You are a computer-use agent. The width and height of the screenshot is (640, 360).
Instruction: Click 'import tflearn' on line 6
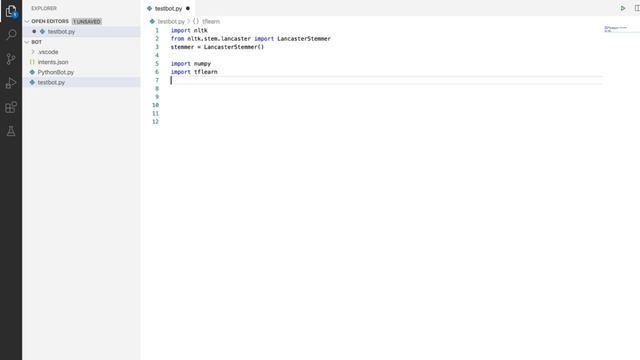pyautogui.click(x=194, y=72)
